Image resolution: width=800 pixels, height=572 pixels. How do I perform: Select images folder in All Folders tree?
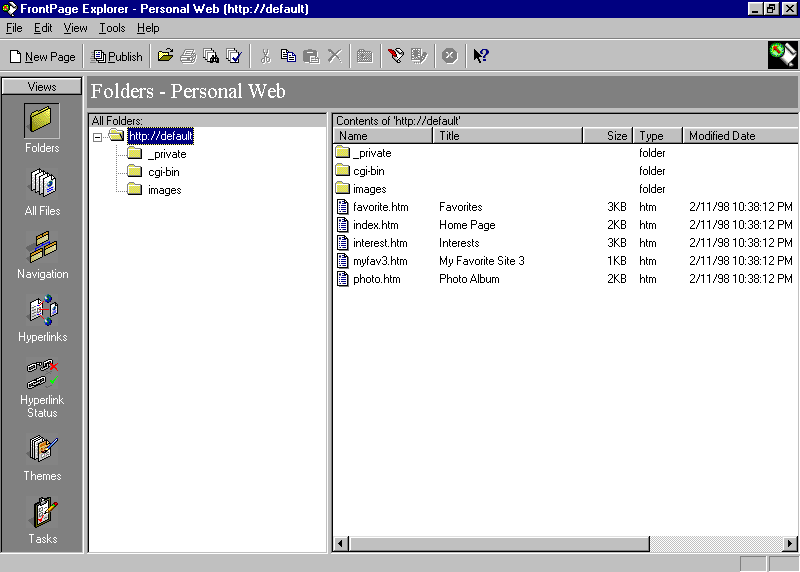164,190
